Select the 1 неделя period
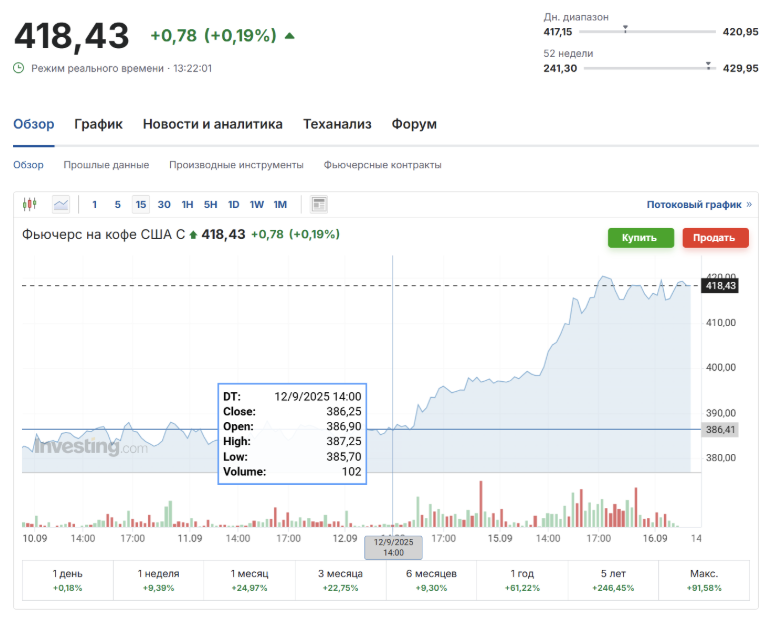This screenshot has height=622, width=772. pos(159,580)
